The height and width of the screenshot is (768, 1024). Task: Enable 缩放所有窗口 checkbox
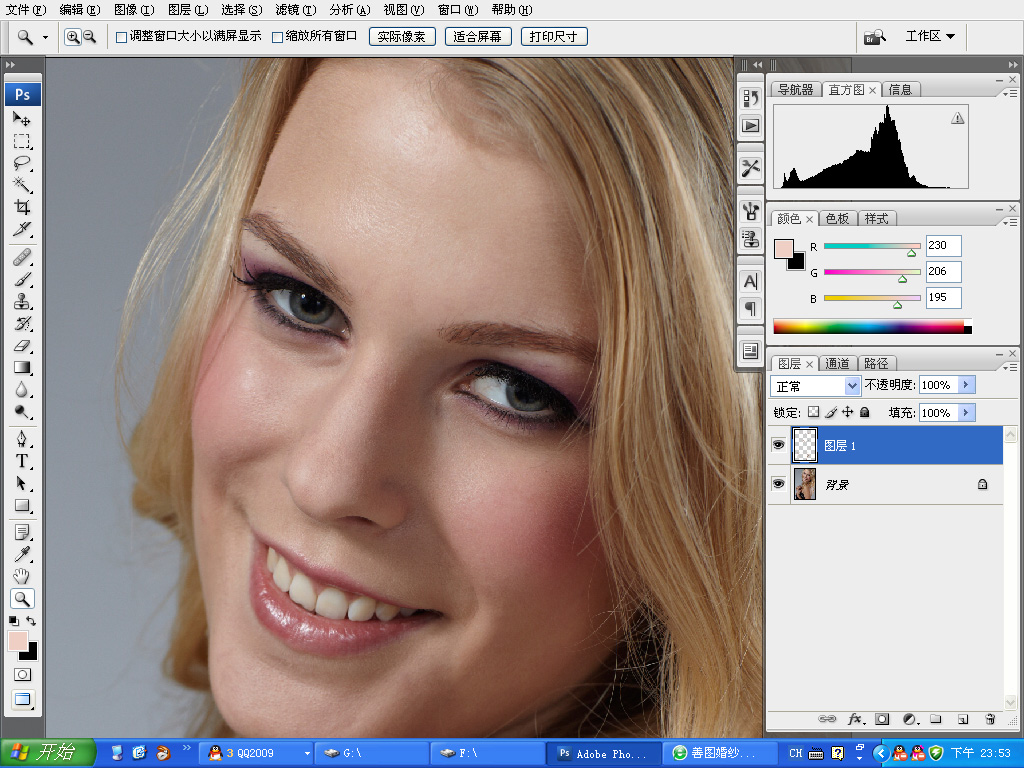point(277,37)
